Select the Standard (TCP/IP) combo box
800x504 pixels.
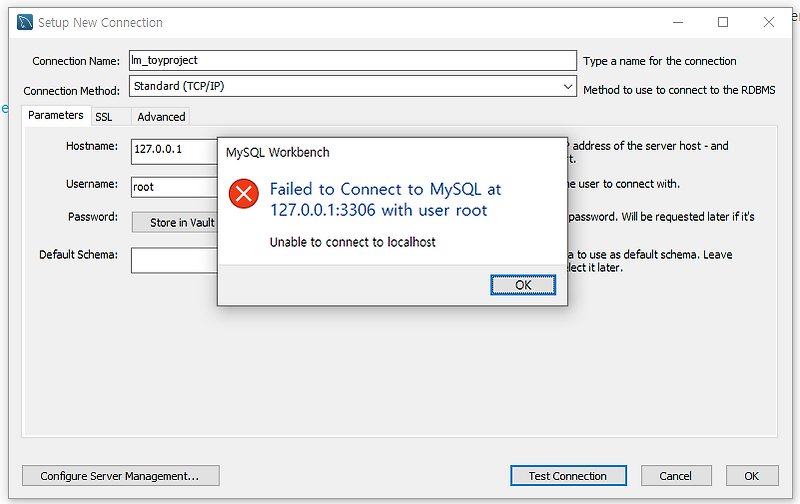click(353, 86)
